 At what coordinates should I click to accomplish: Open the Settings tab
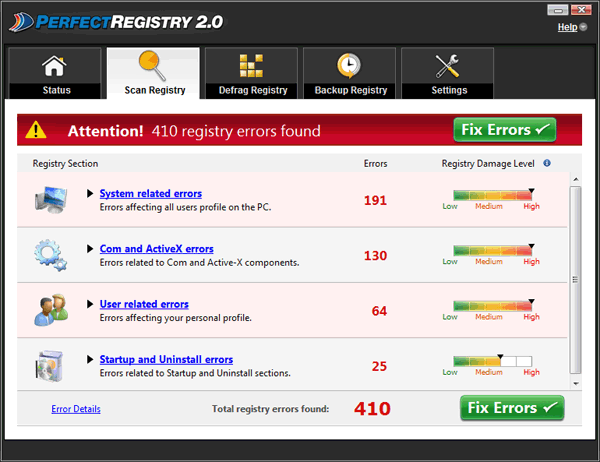pos(448,73)
